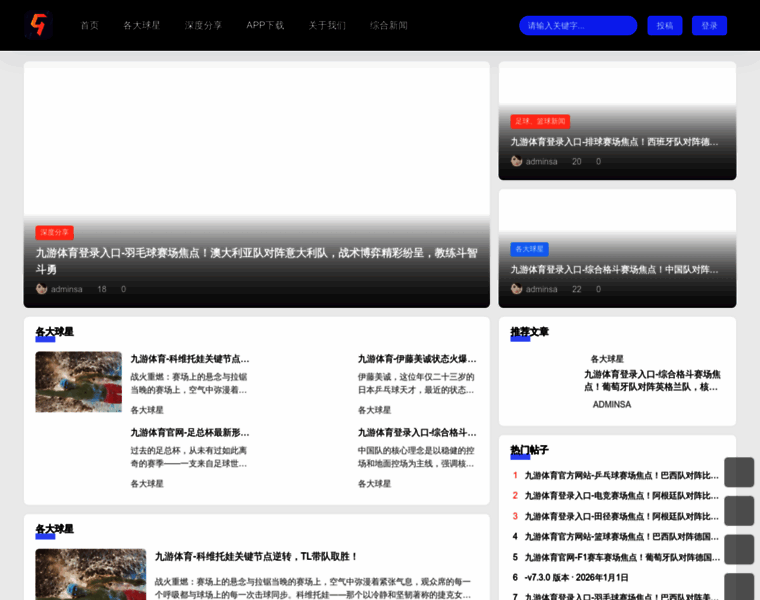Open the 九游体育官网-足总杯最新形… title
The image size is (760, 600).
(190, 433)
